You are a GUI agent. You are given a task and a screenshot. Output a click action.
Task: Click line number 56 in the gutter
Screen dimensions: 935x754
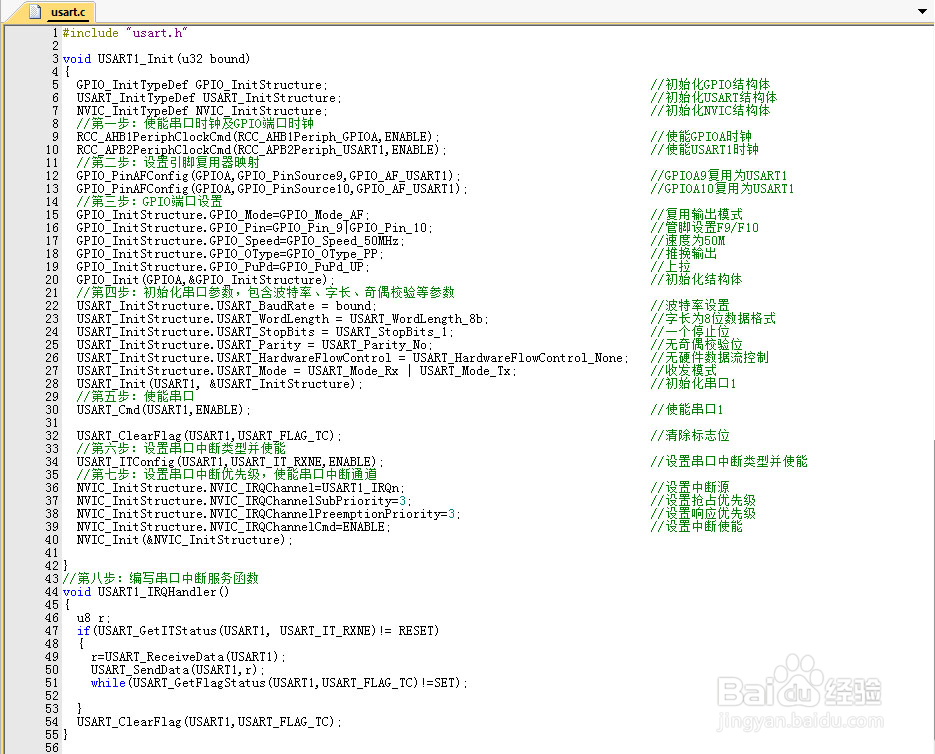[52, 748]
